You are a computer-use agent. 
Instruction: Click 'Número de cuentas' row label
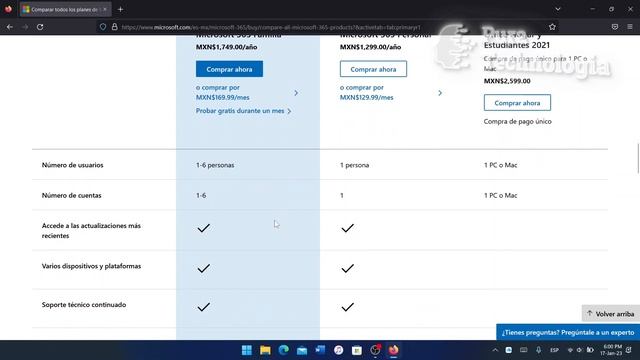(71, 195)
